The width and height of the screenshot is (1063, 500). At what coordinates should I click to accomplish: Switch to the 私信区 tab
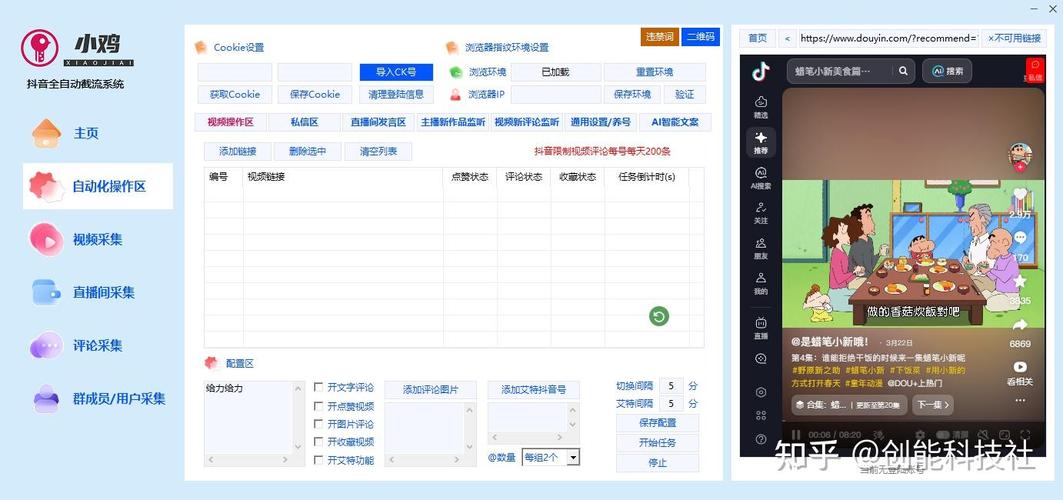(304, 122)
